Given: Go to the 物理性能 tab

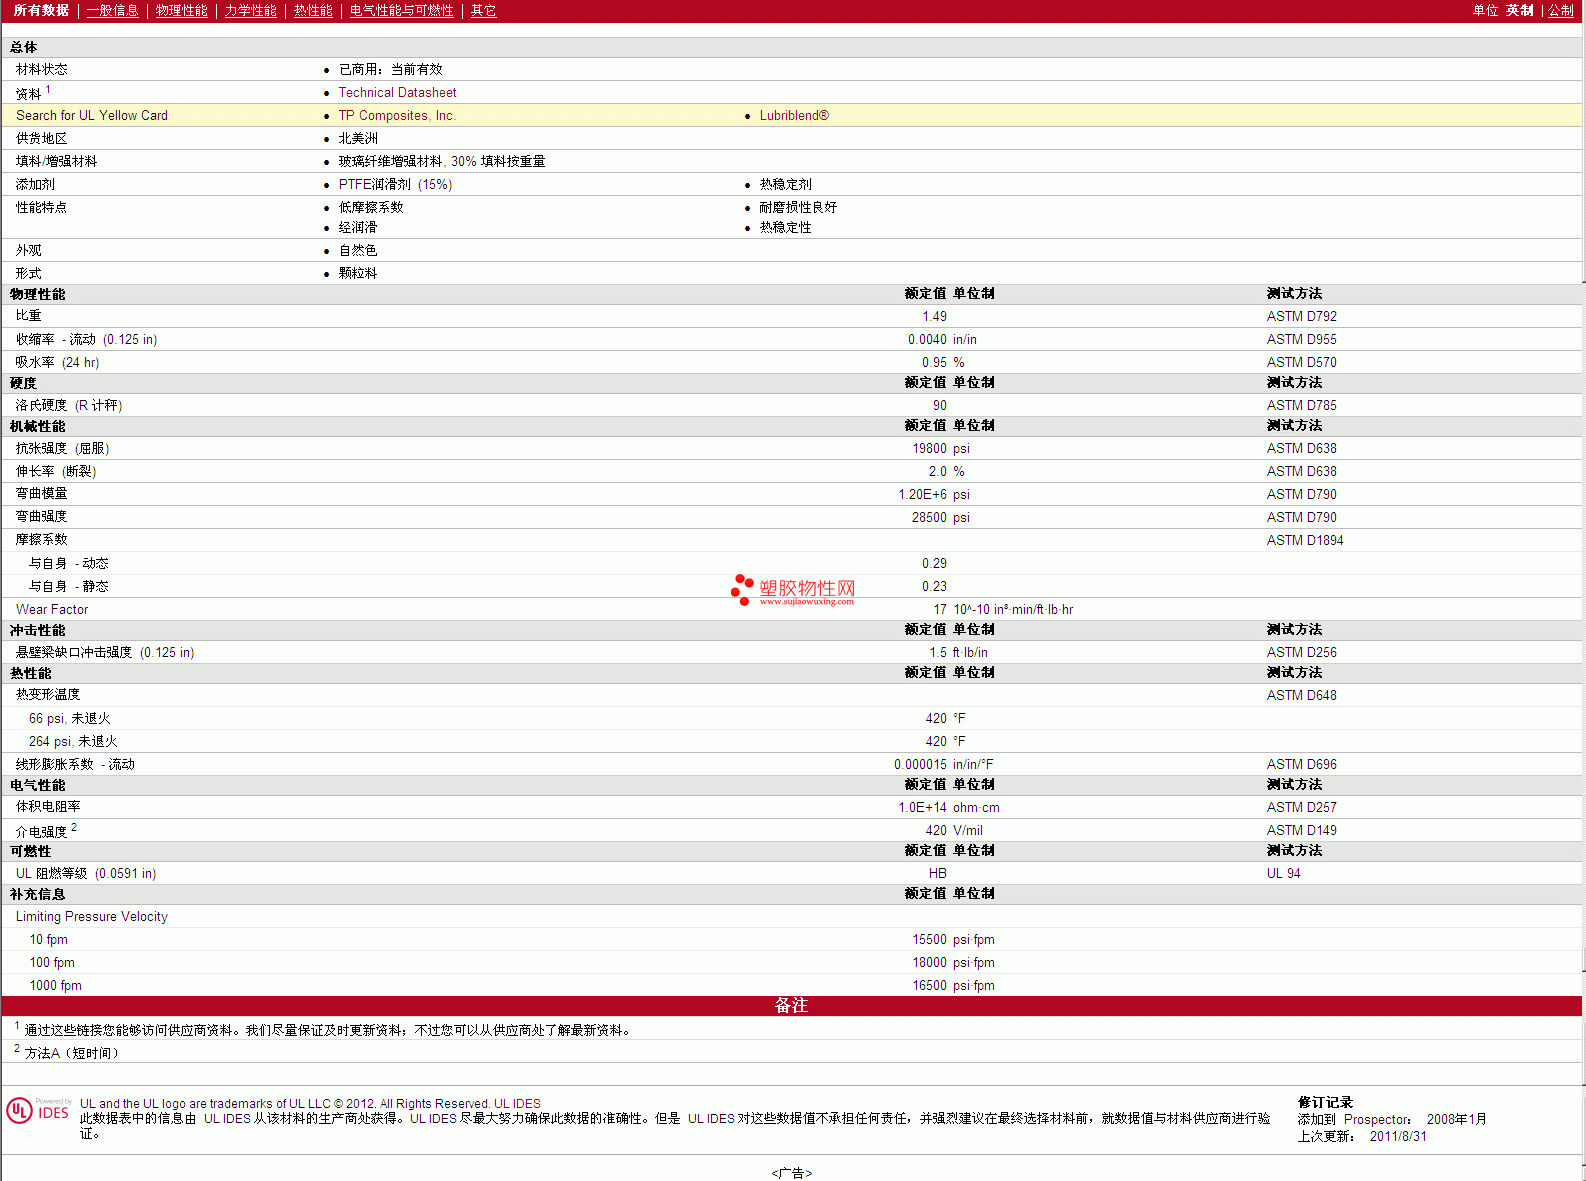Looking at the screenshot, I should tap(181, 11).
